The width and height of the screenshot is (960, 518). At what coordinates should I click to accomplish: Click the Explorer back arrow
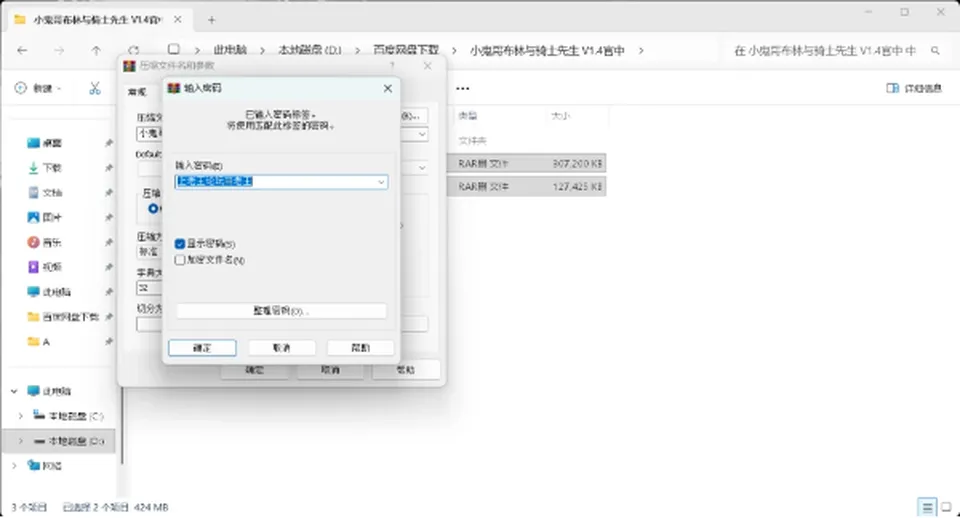coord(23,51)
